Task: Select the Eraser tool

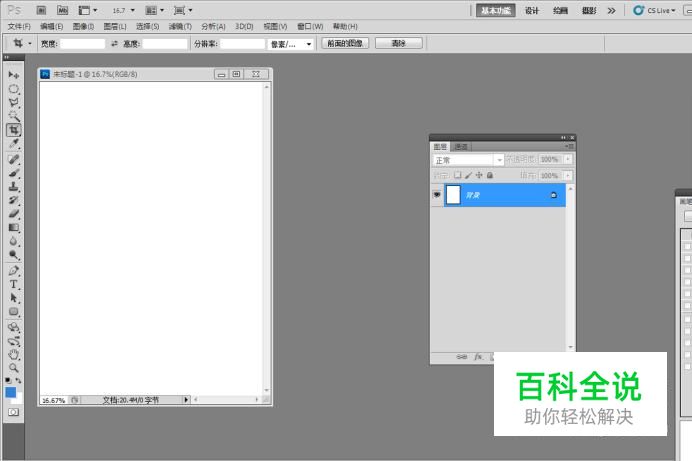Action: tap(14, 214)
